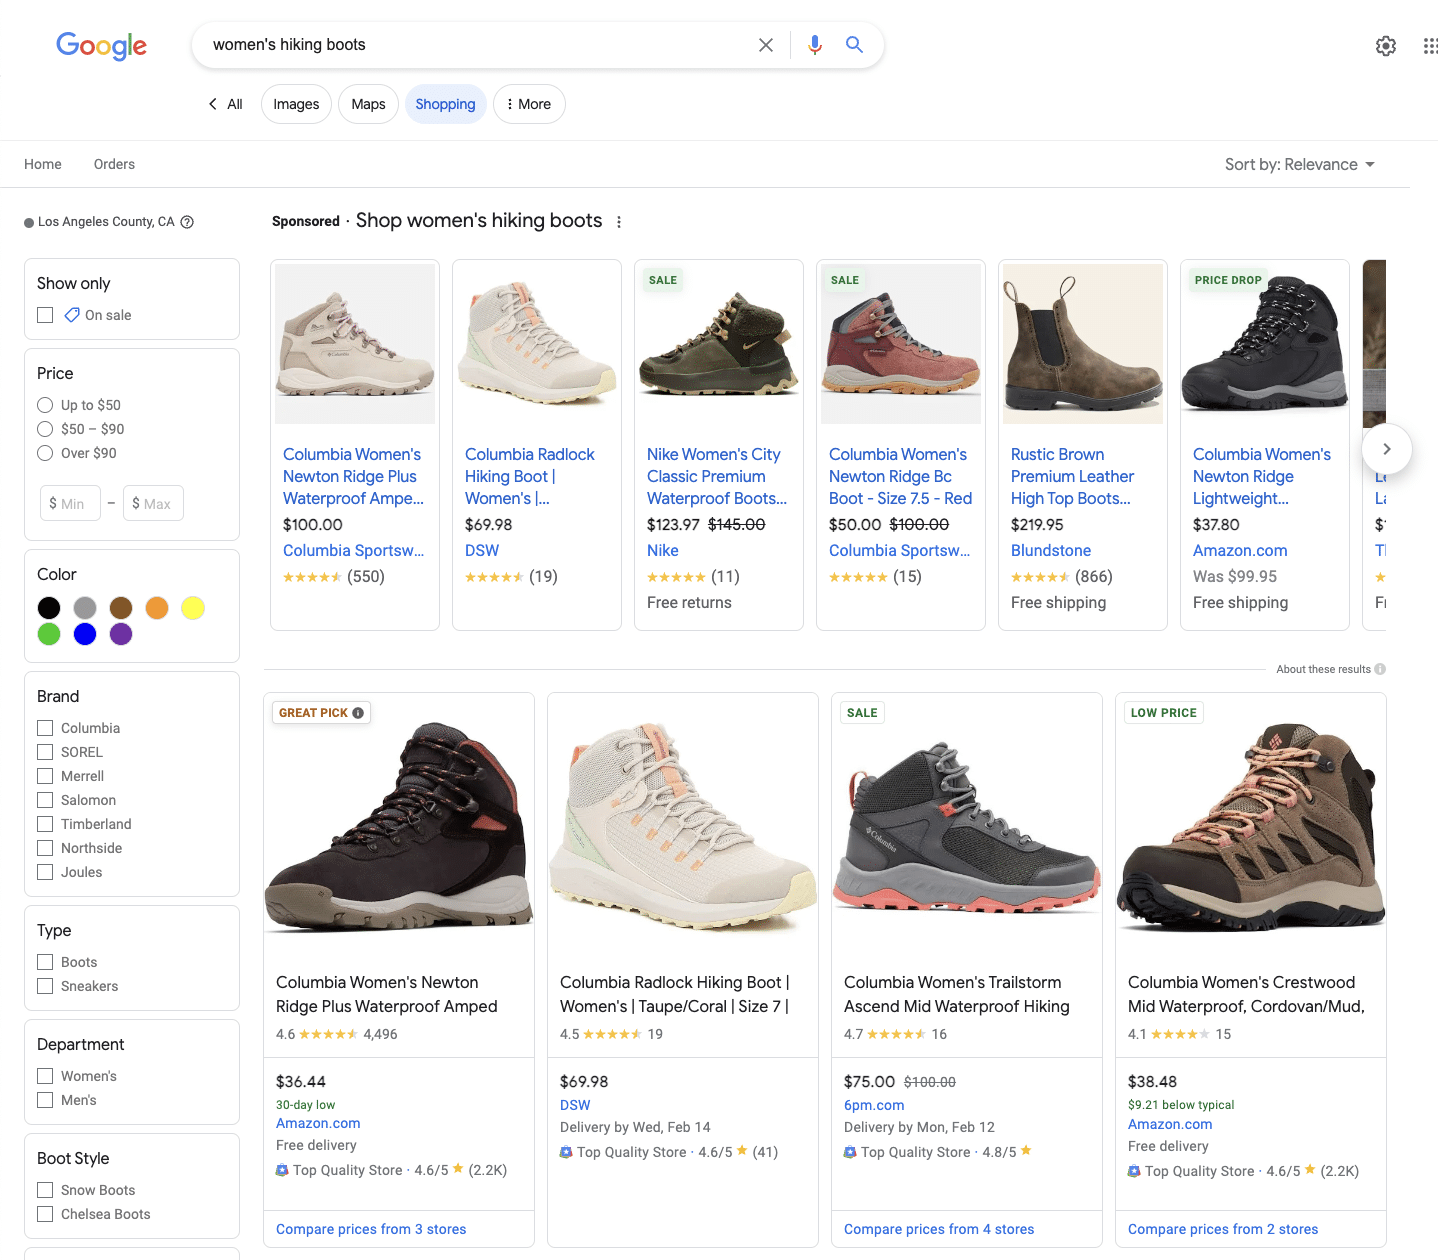
Task: Focus the women's hiking boots search field
Action: (475, 45)
